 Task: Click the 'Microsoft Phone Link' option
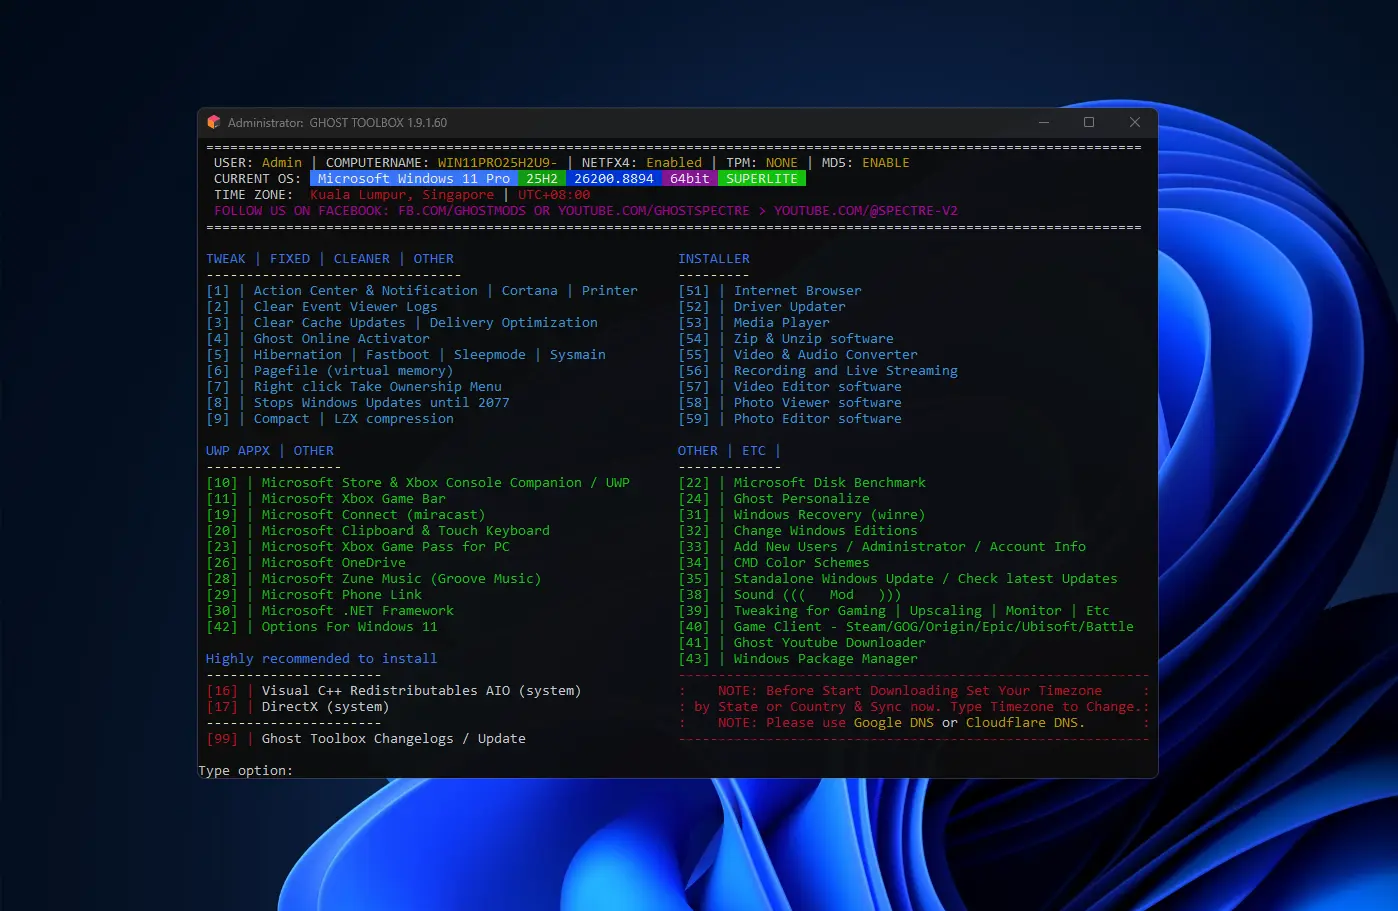tap(342, 595)
